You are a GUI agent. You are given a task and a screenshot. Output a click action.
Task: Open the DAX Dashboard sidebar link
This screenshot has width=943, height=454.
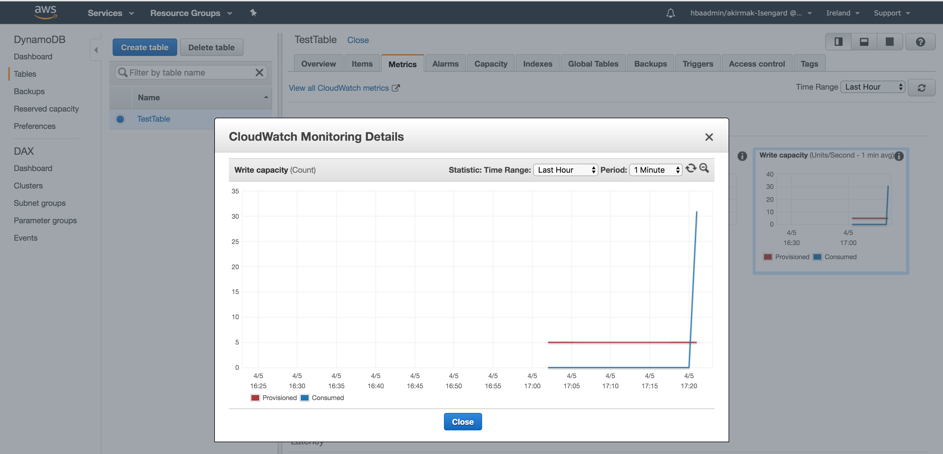point(33,168)
